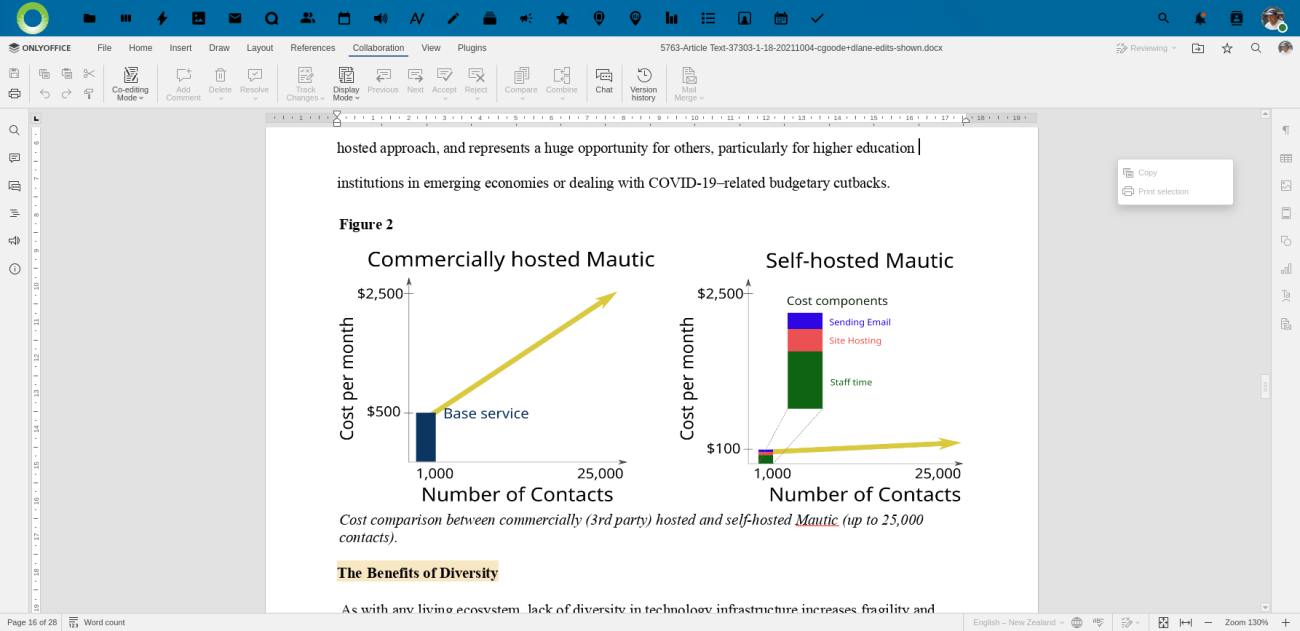Click the Print icon in toolbar
Screen dimensions: 1300x631
[x=14, y=94]
